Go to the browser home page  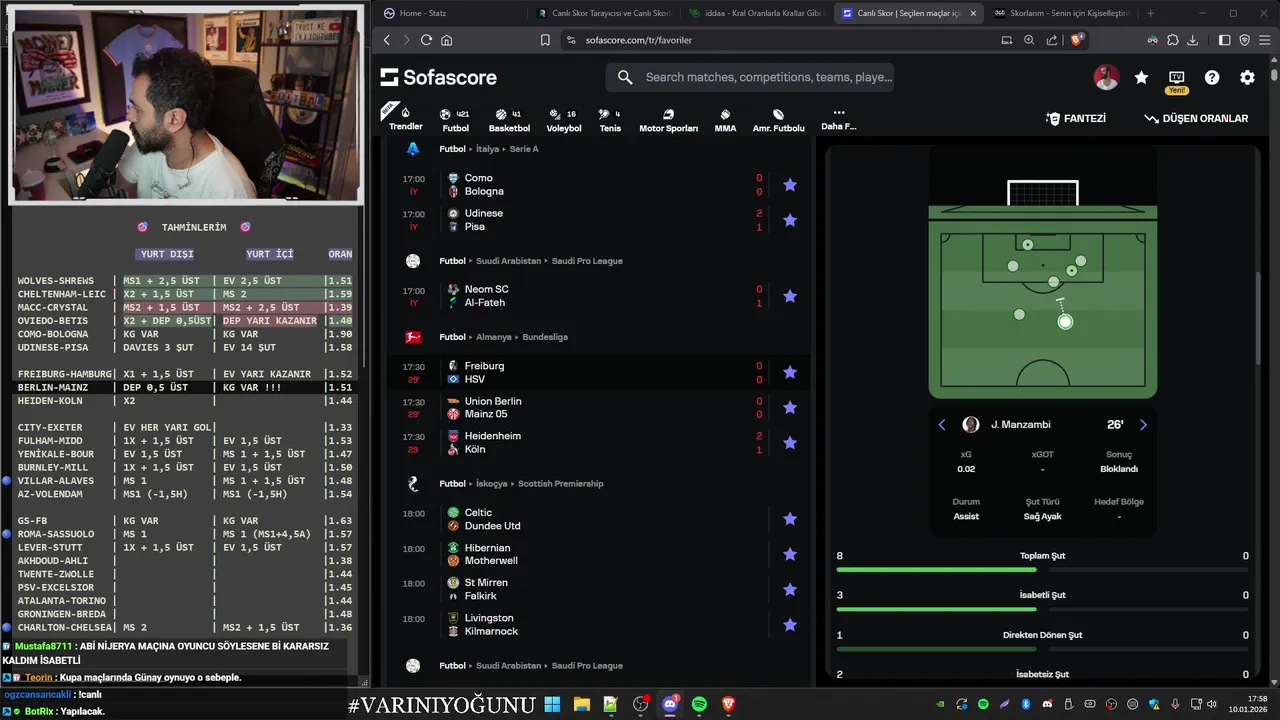(x=446, y=40)
